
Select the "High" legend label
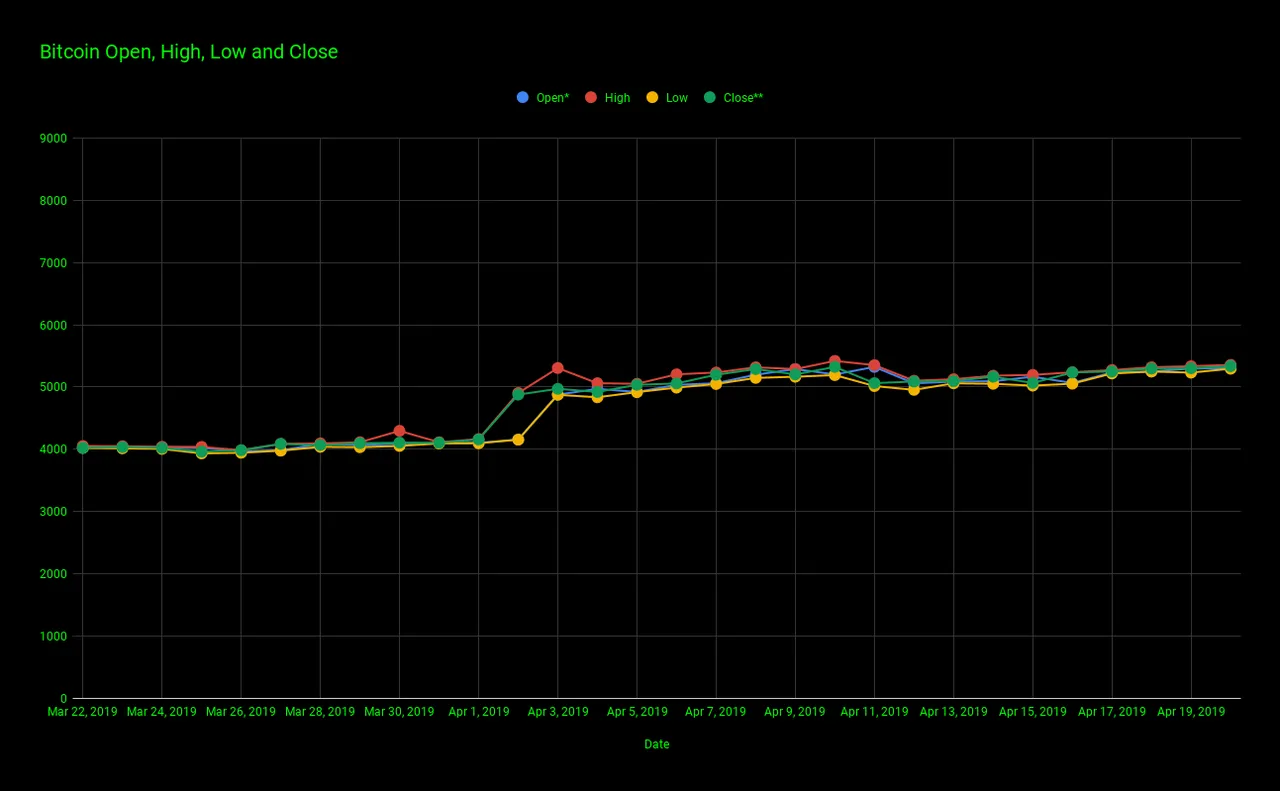coord(617,98)
